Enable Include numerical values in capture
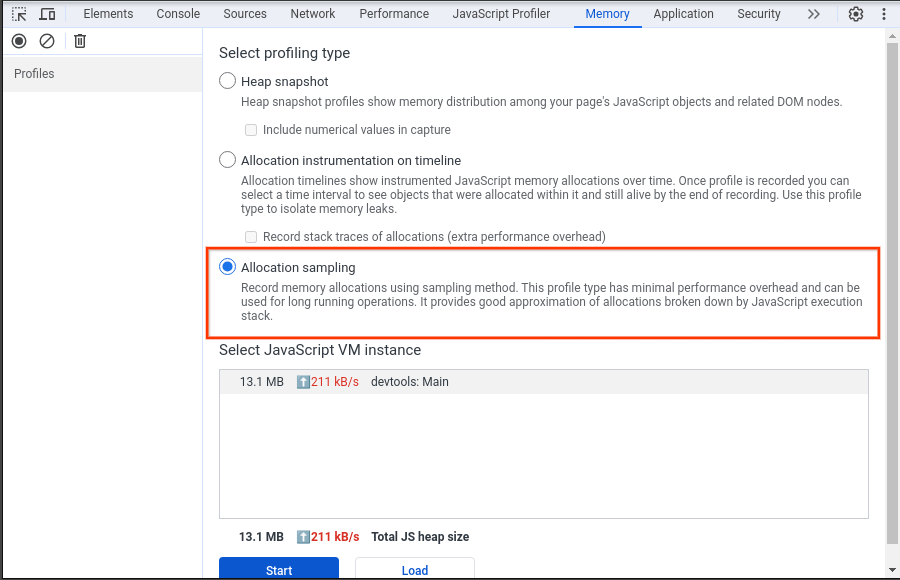This screenshot has width=900, height=580. pos(250,129)
